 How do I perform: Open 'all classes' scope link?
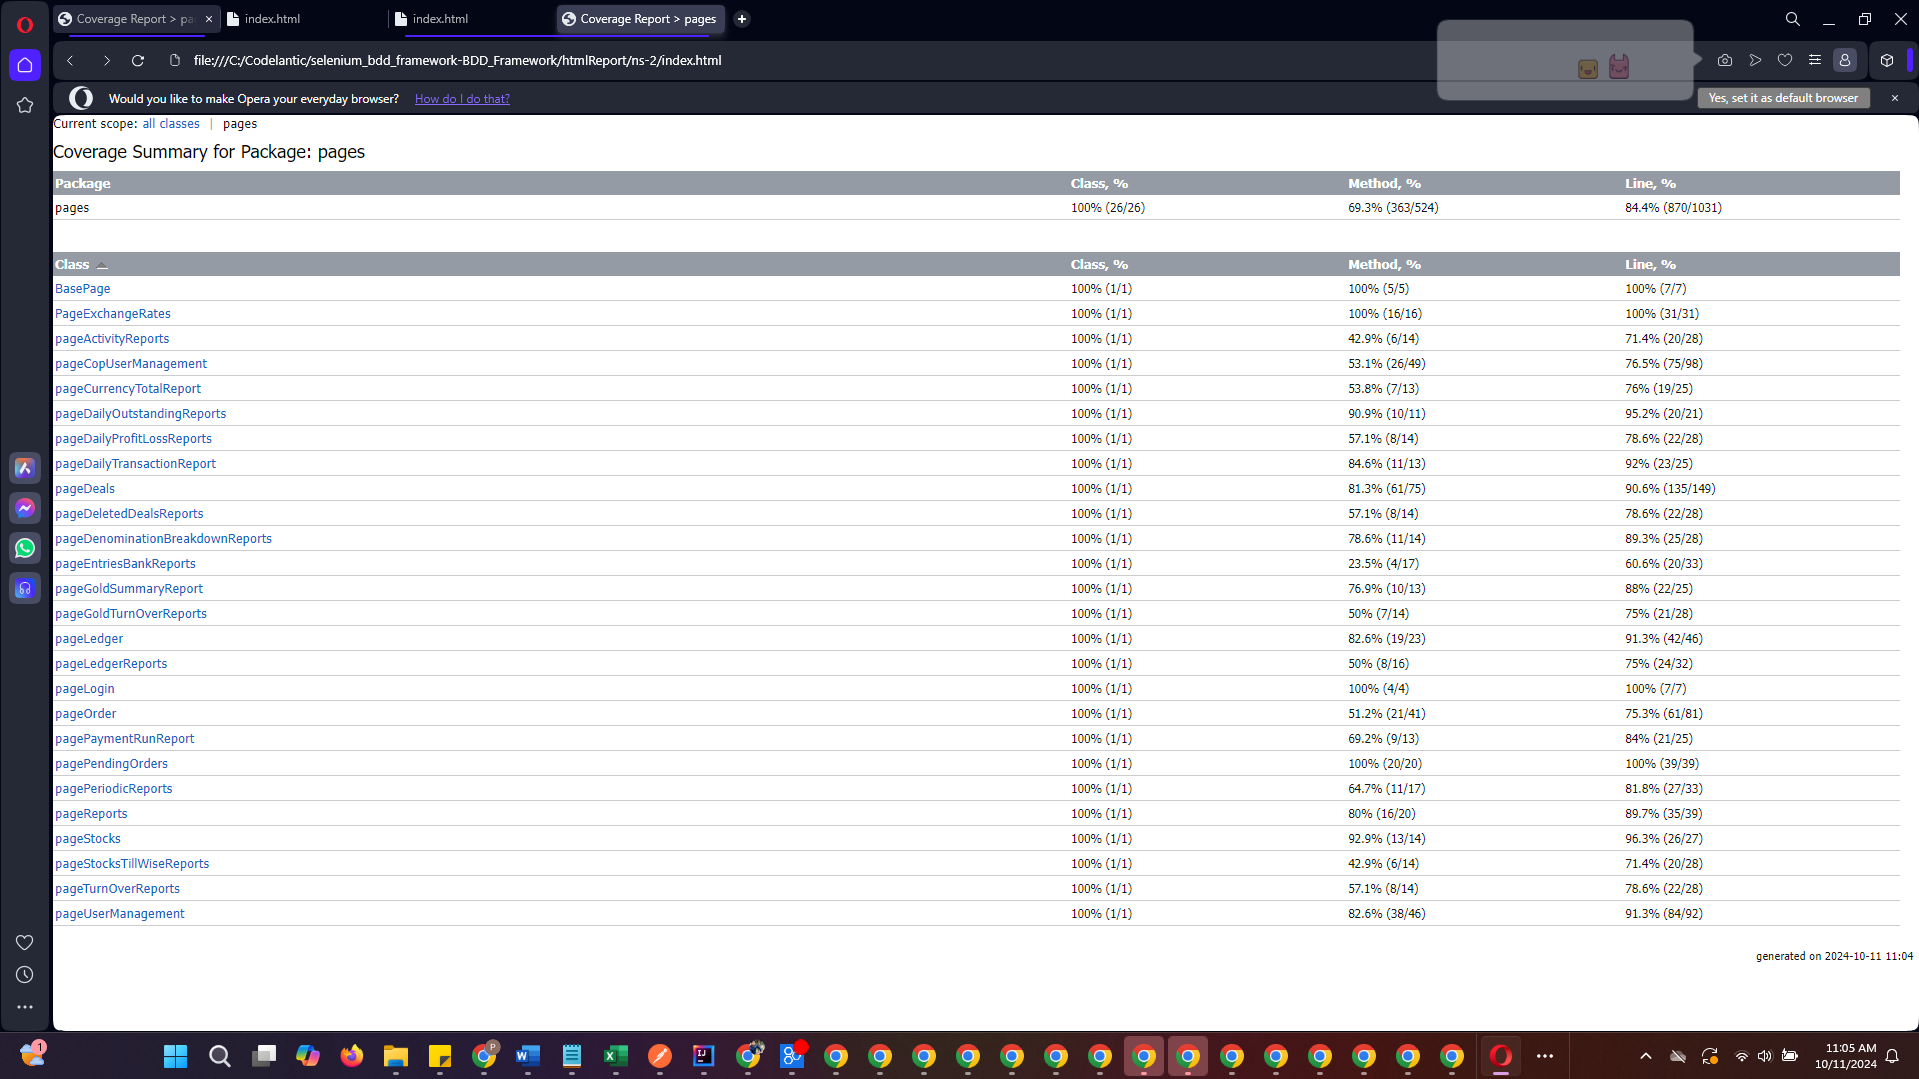(x=171, y=124)
